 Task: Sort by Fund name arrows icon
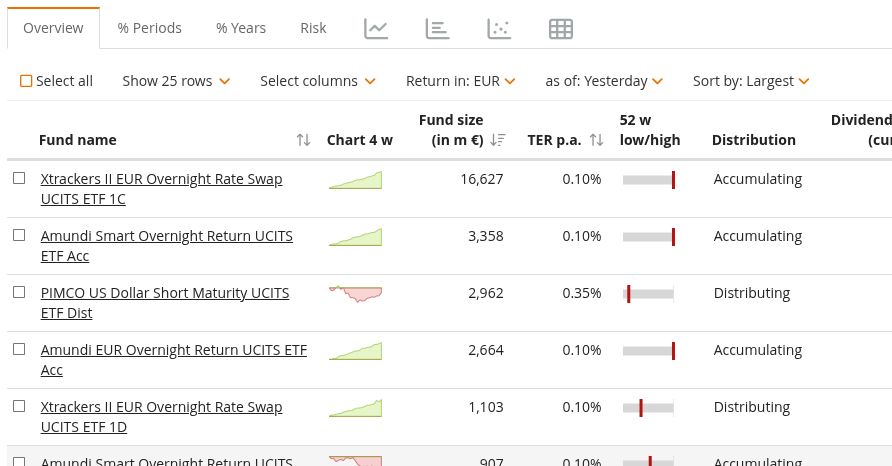(303, 140)
